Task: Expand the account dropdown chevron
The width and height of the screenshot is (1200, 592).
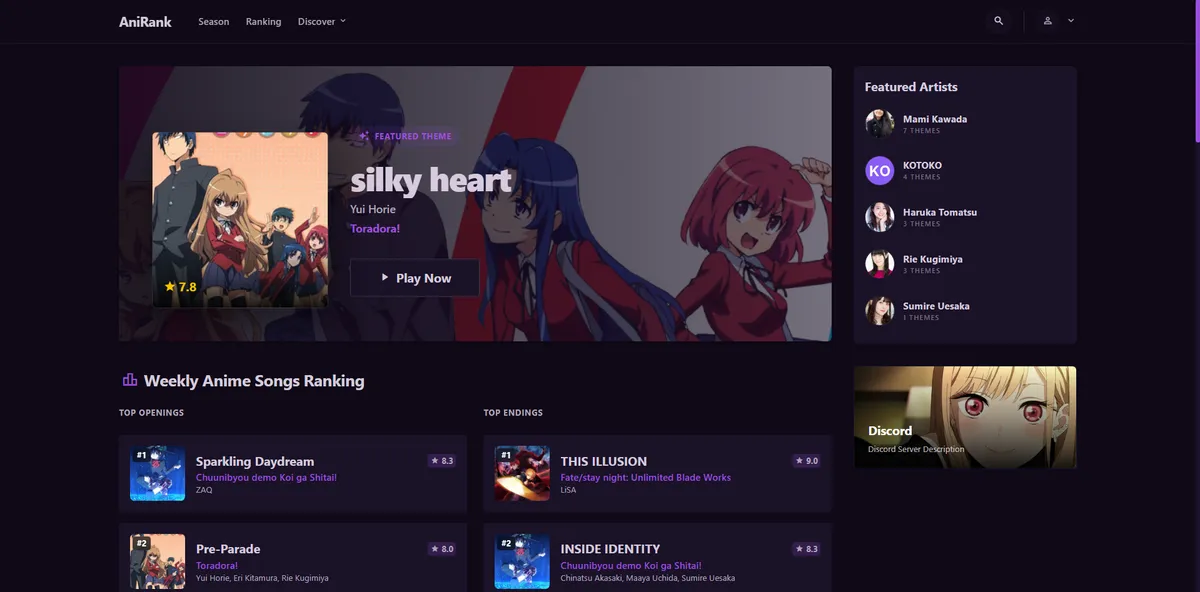Action: click(x=1071, y=21)
